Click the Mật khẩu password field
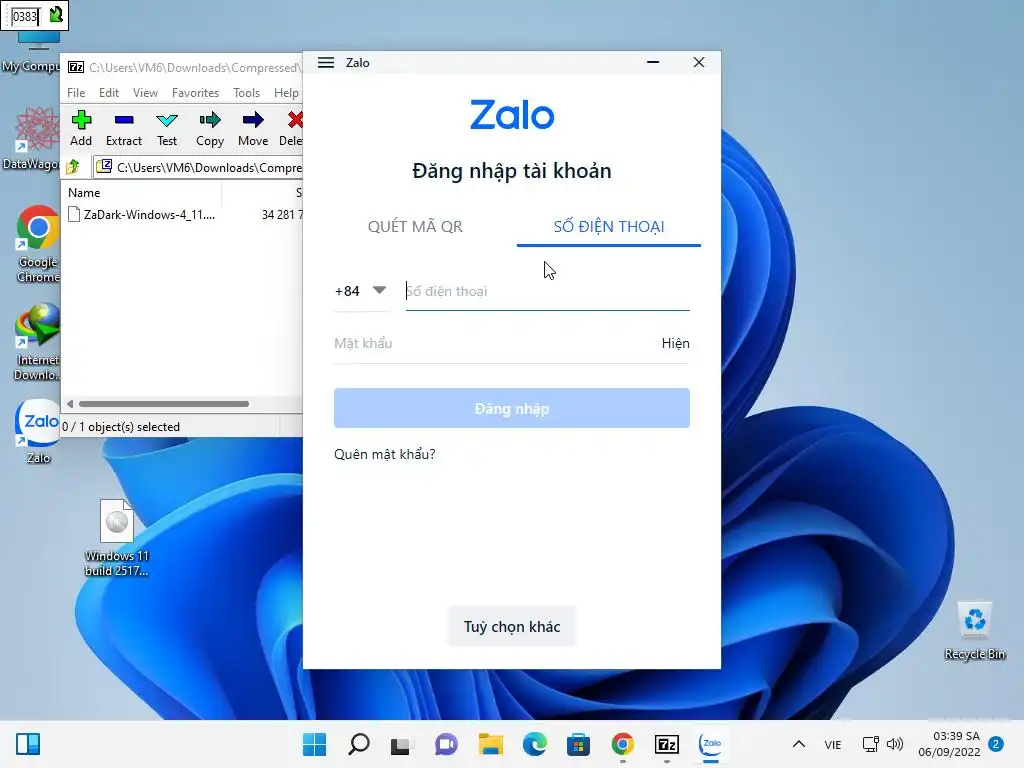Image resolution: width=1024 pixels, height=768 pixels. (496, 344)
